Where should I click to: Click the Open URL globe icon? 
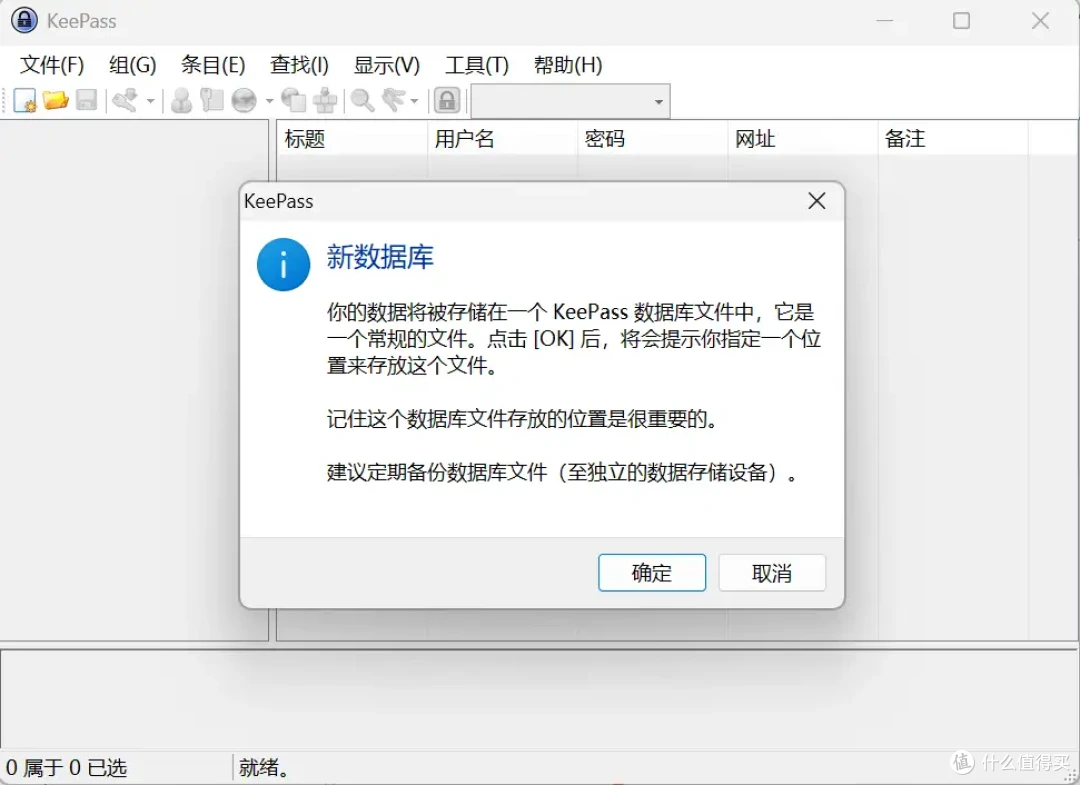(244, 101)
